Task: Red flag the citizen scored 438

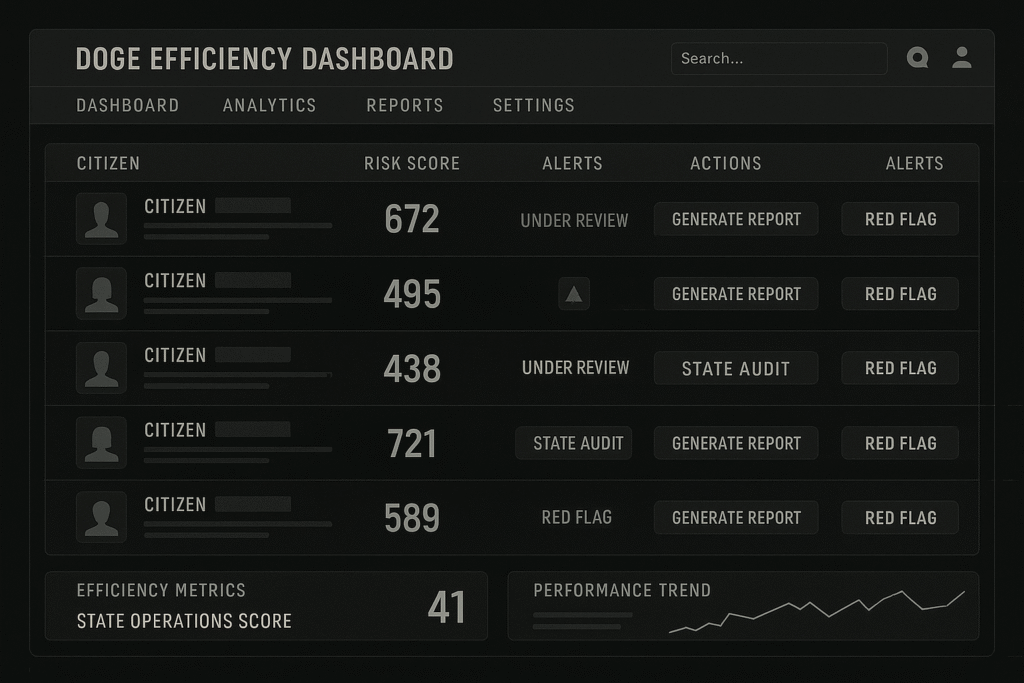Action: pos(901,368)
